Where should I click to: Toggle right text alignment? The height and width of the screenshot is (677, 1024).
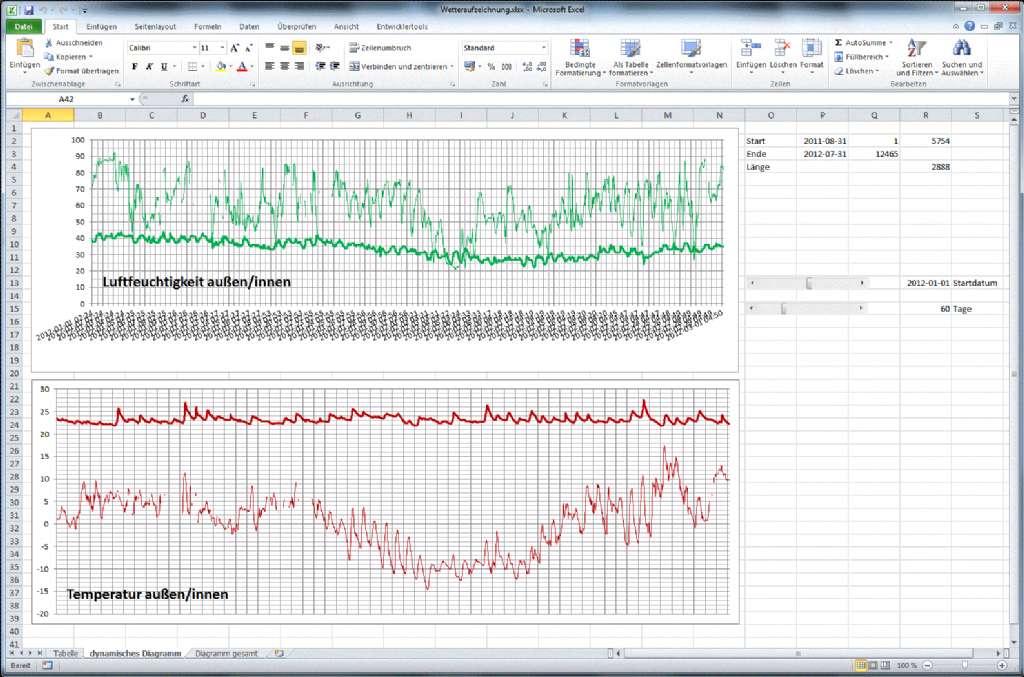pyautogui.click(x=299, y=67)
